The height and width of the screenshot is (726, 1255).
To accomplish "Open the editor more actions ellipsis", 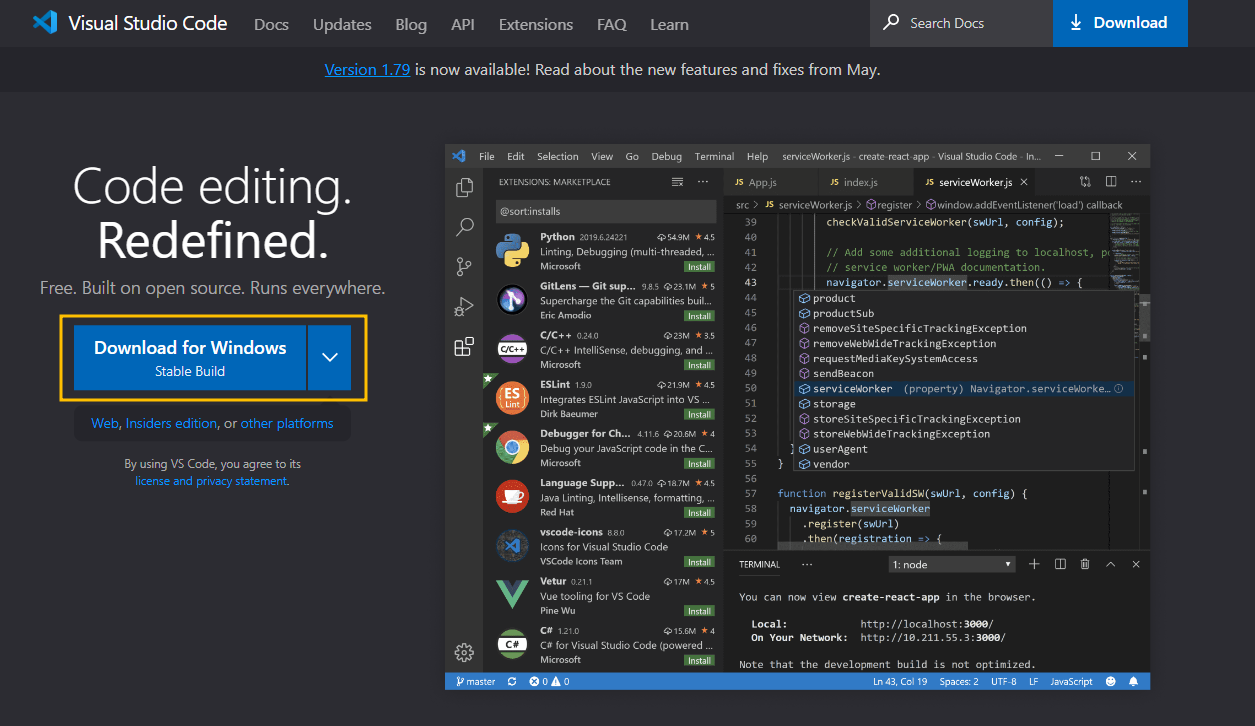I will pyautogui.click(x=1136, y=182).
